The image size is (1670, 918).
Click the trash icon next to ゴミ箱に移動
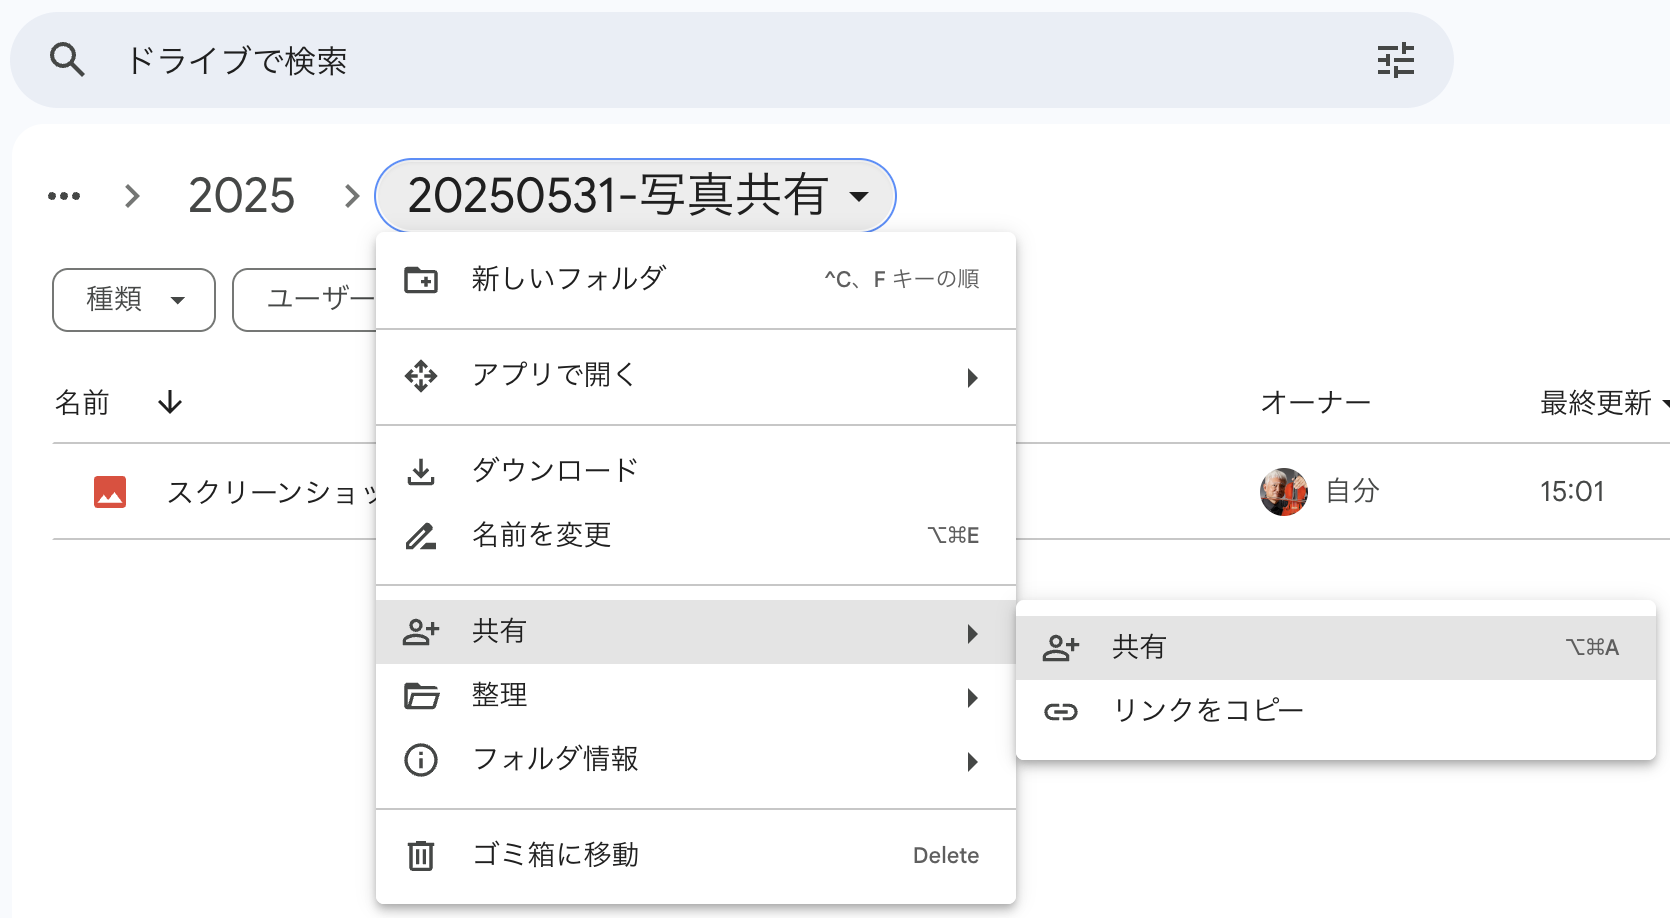[x=421, y=855]
